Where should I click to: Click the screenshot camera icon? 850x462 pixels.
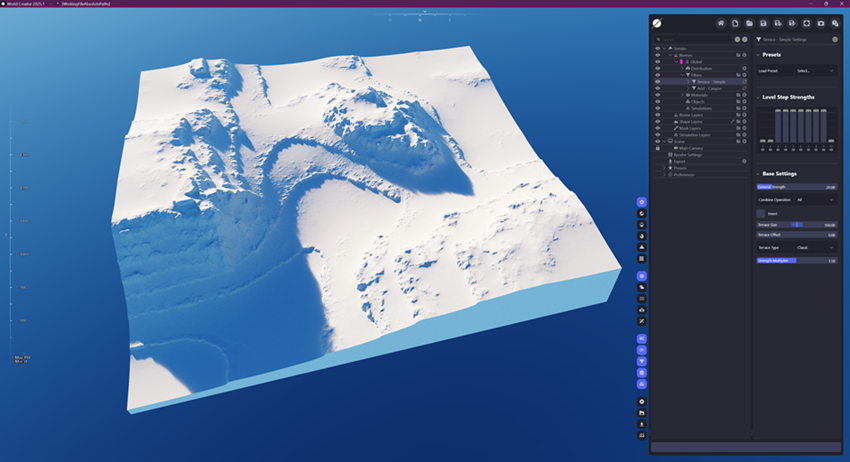(x=821, y=23)
